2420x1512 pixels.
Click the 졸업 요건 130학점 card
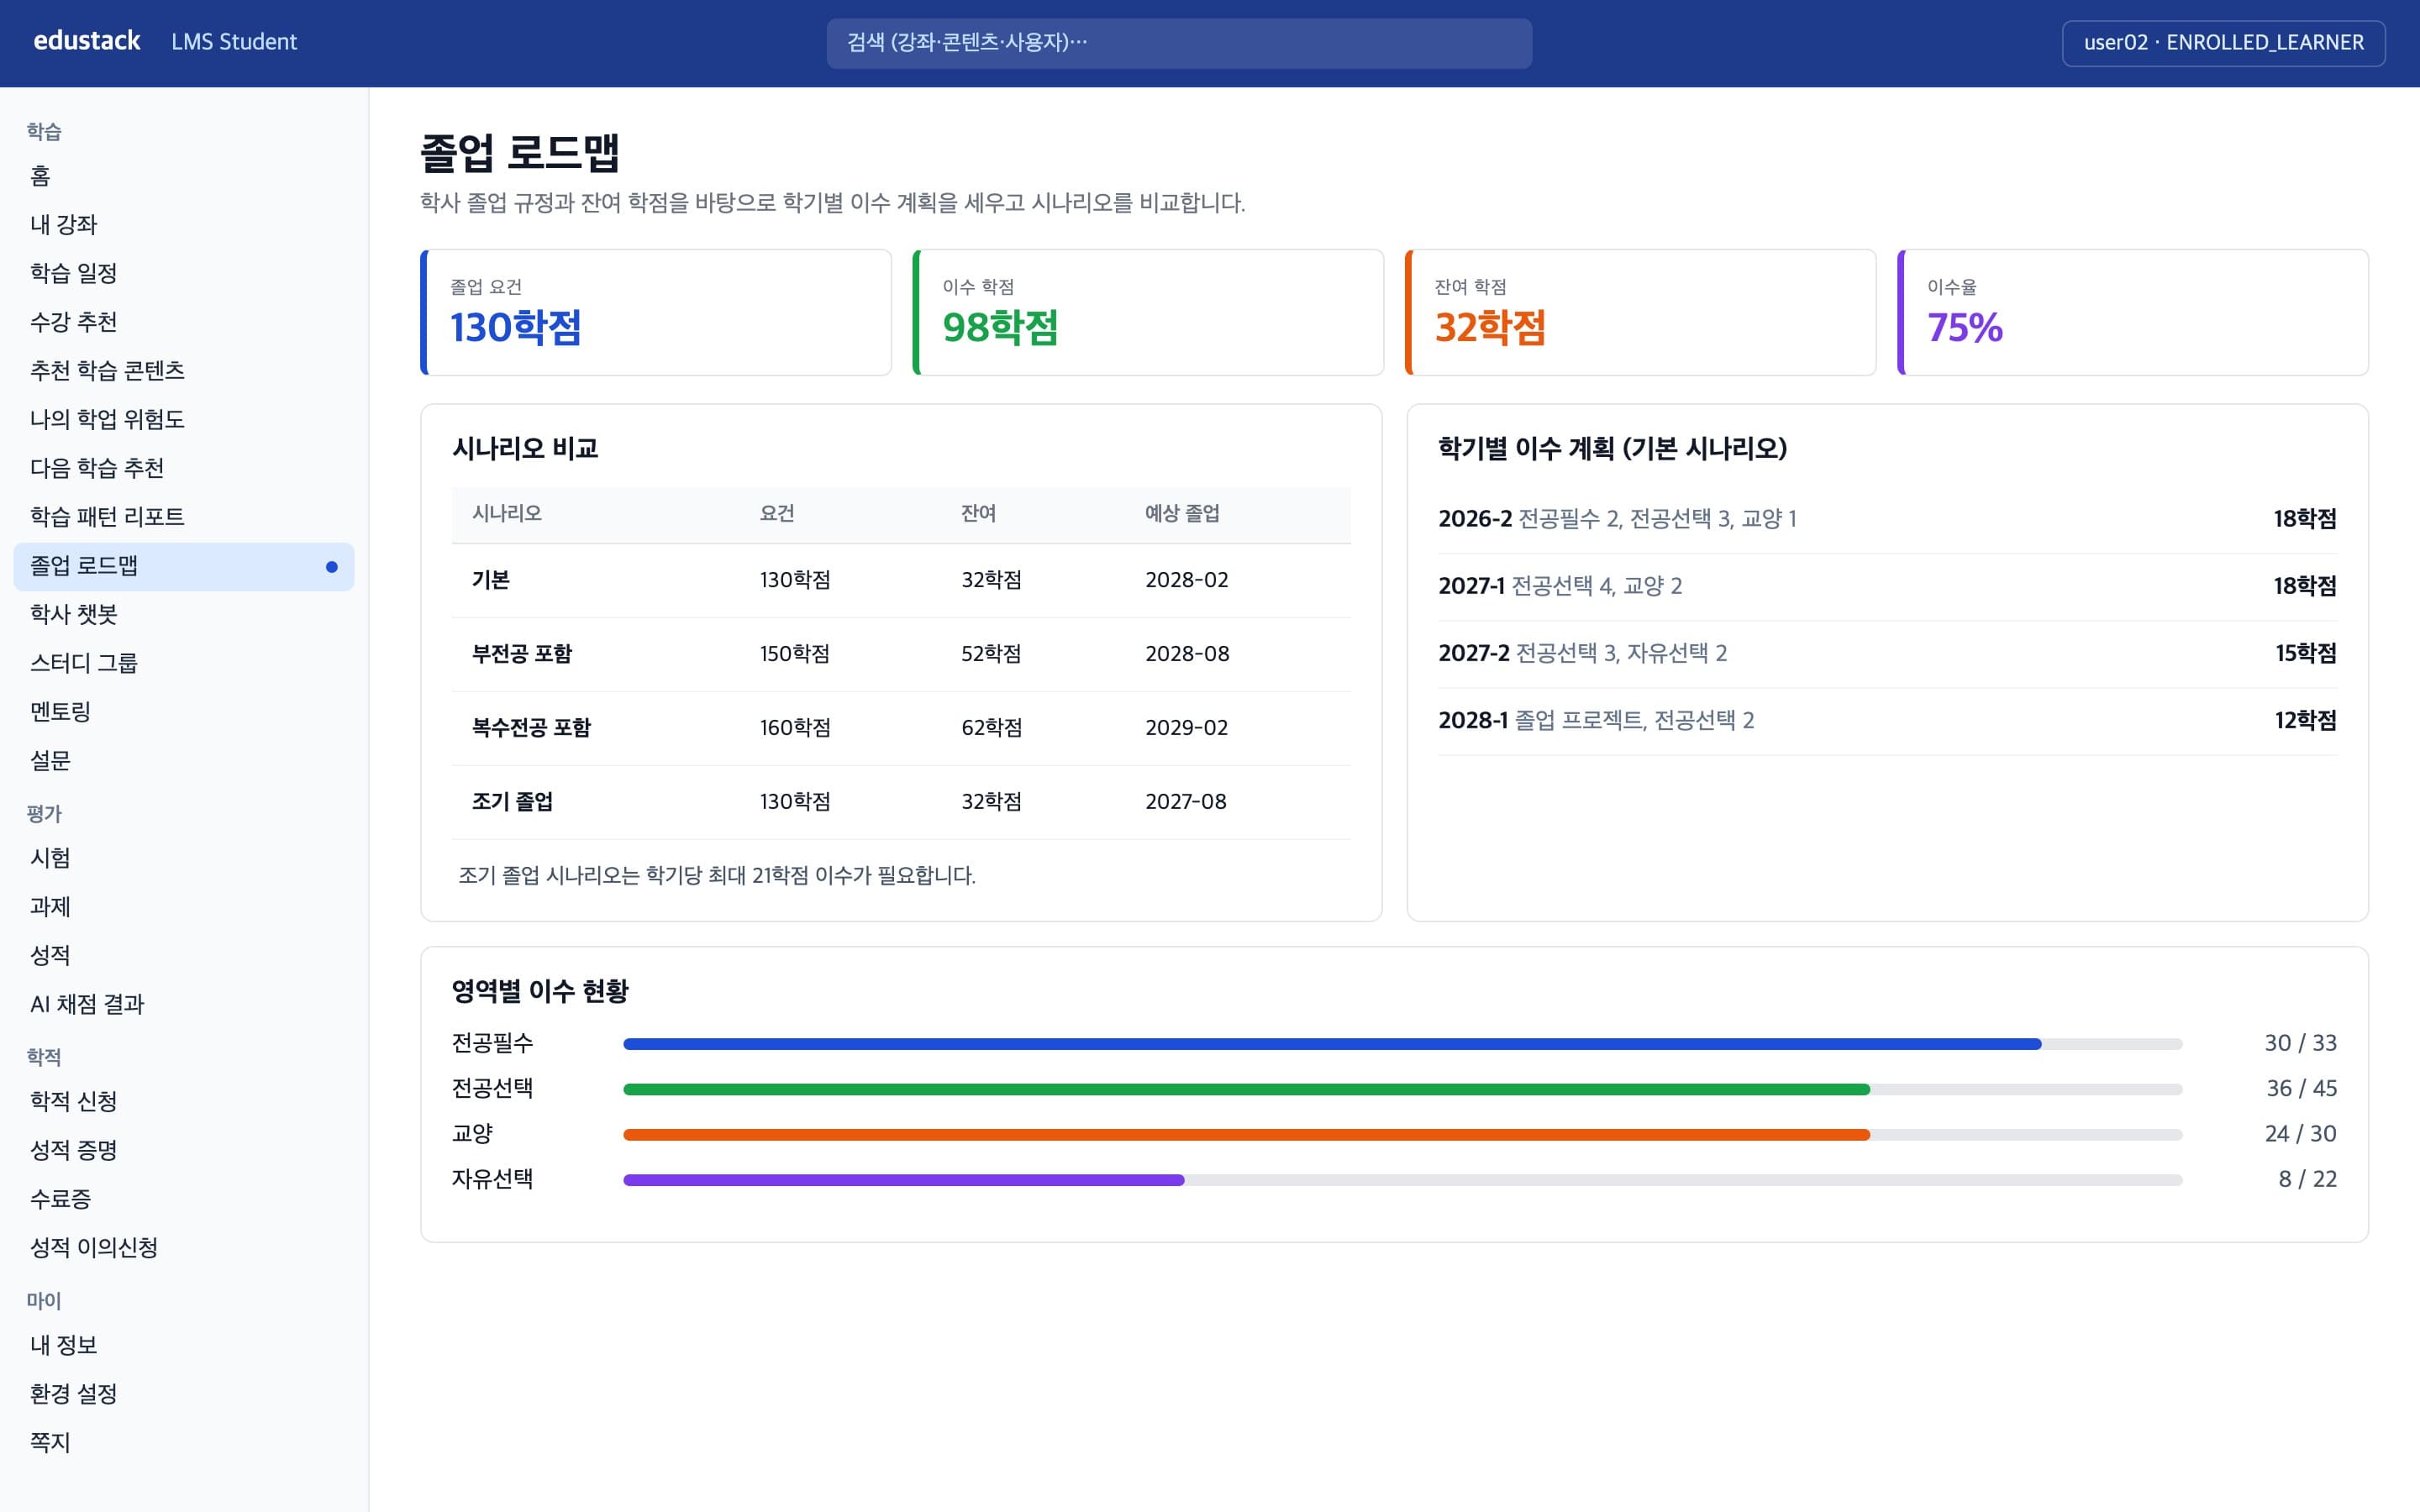pos(656,312)
